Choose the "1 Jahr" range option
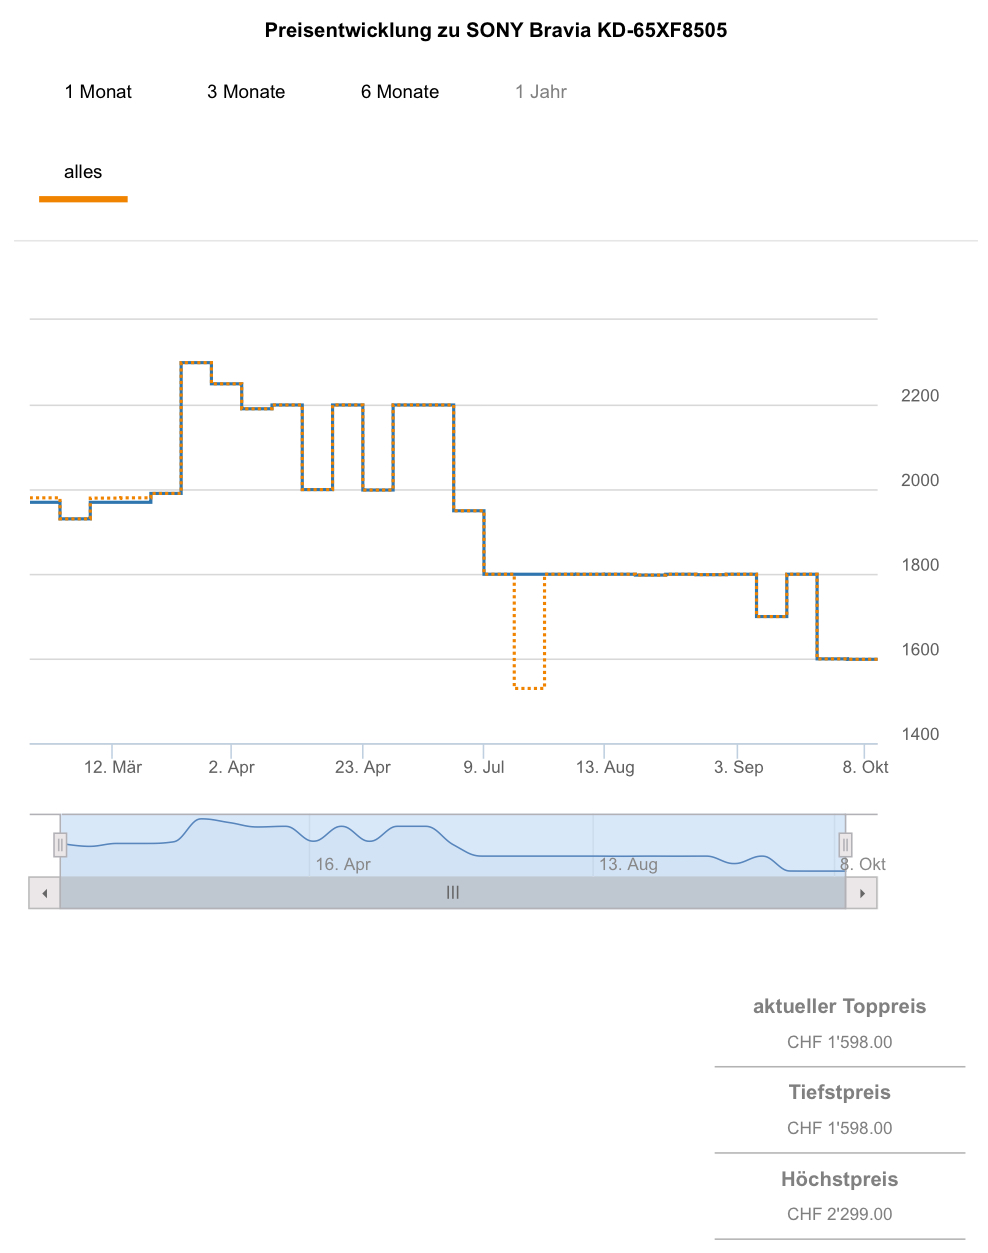Viewport: 988px width, 1253px height. point(541,92)
